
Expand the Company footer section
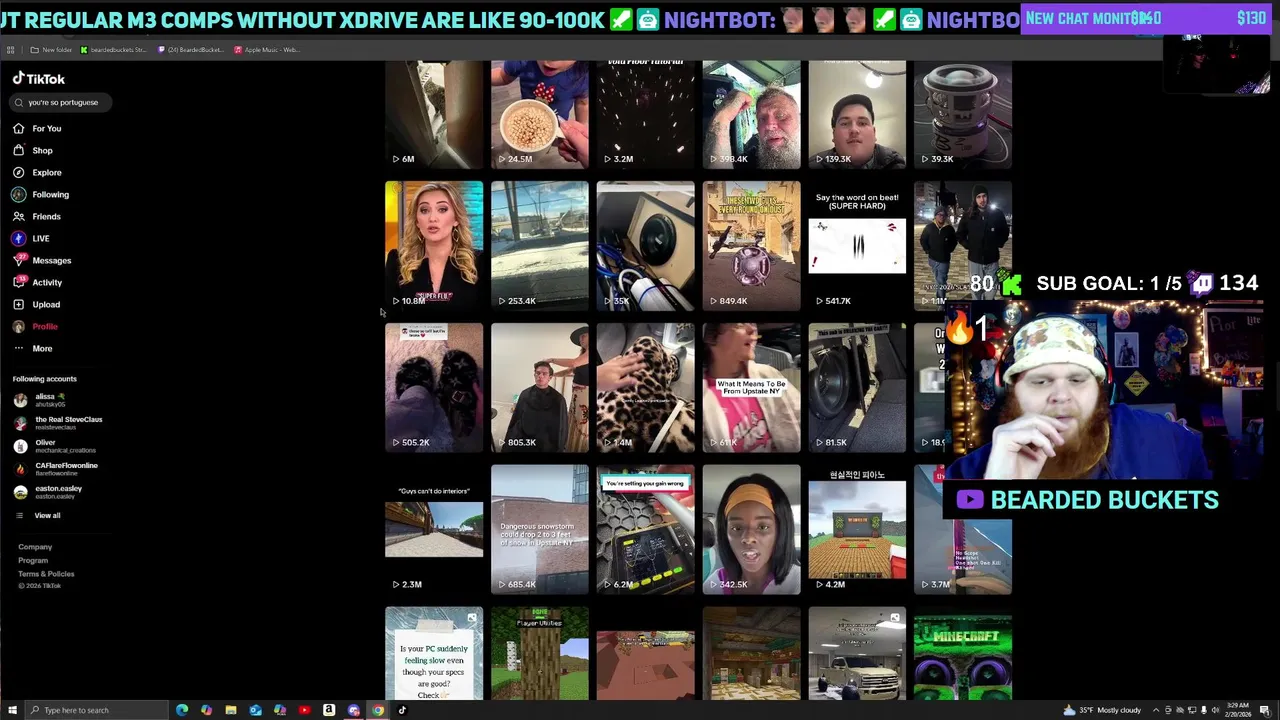point(35,547)
